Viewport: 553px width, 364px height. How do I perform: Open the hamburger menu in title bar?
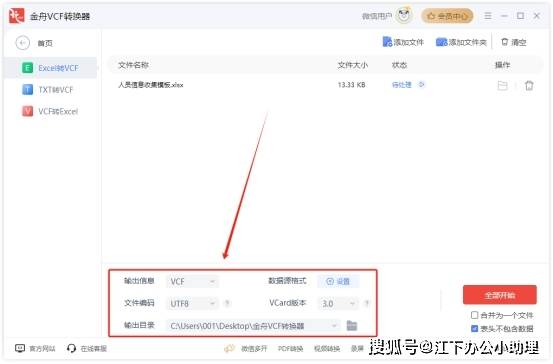tap(488, 16)
